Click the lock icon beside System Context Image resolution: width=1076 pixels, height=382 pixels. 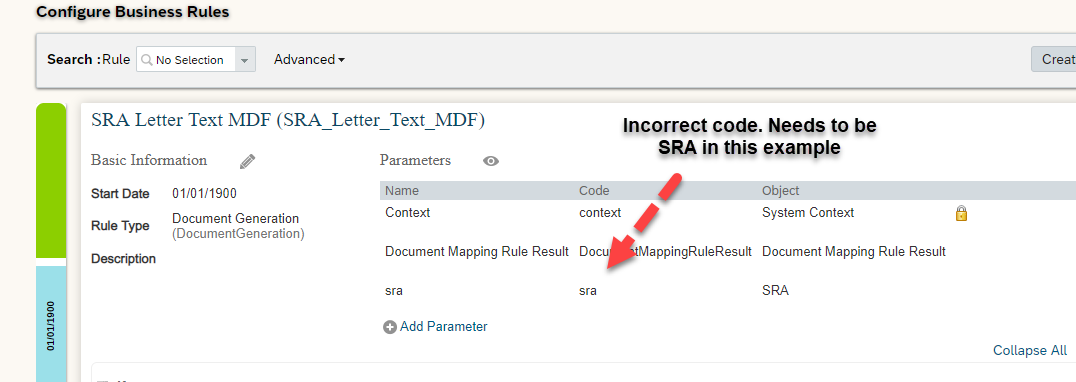pos(961,213)
